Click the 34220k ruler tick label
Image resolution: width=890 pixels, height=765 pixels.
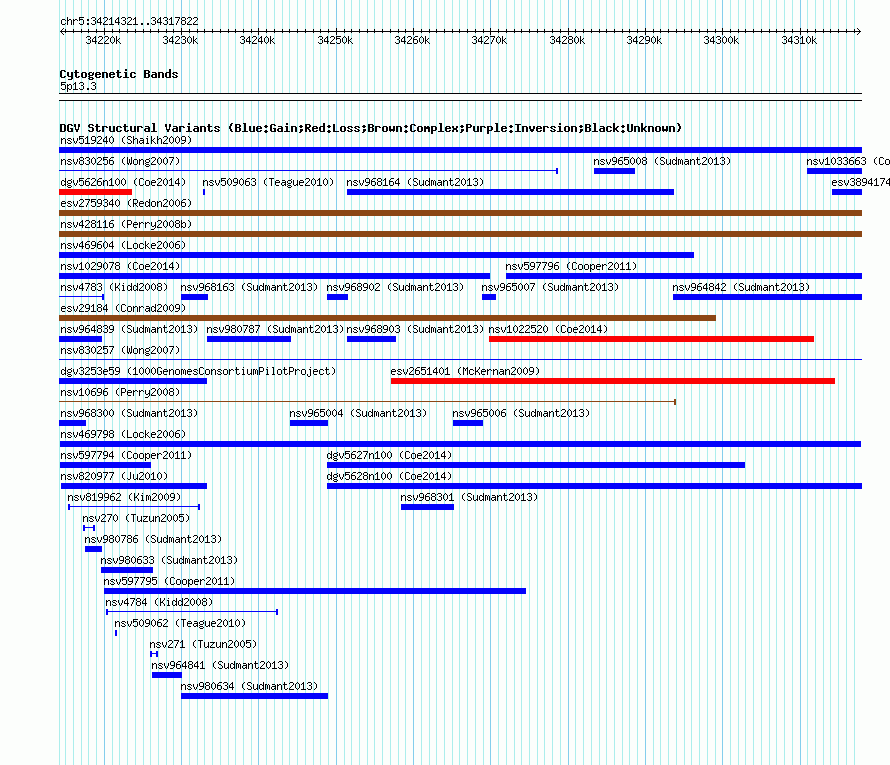coord(103,40)
